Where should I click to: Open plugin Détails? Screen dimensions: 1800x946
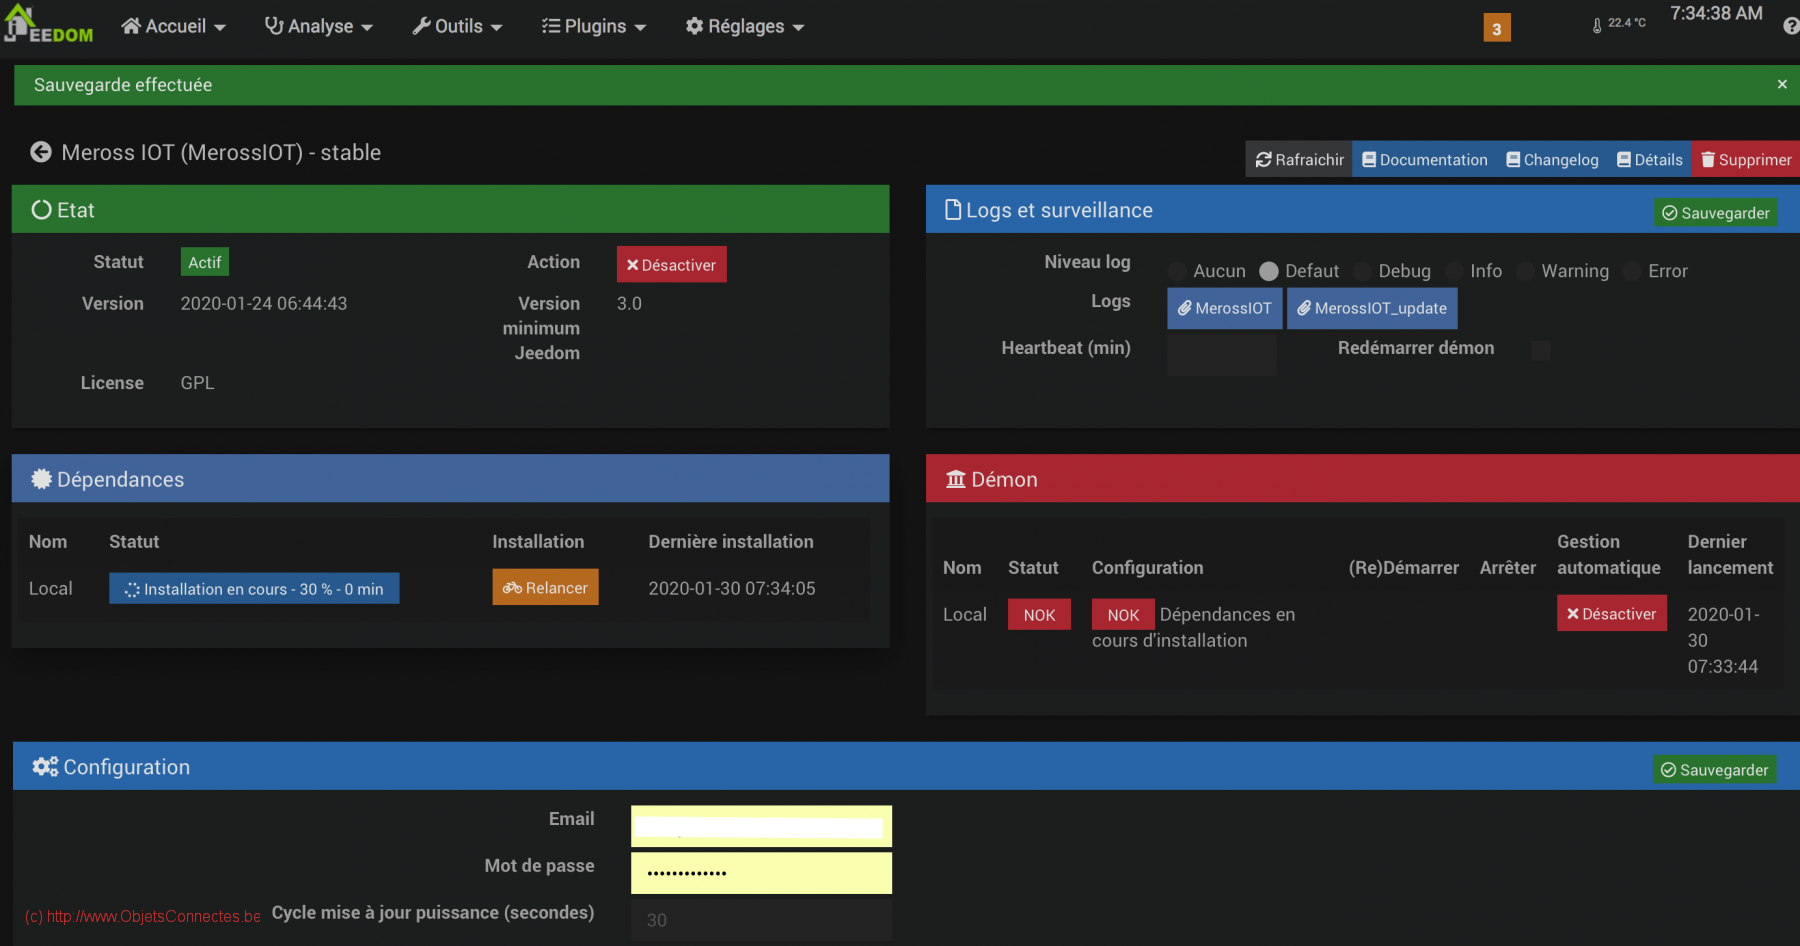tap(1650, 160)
